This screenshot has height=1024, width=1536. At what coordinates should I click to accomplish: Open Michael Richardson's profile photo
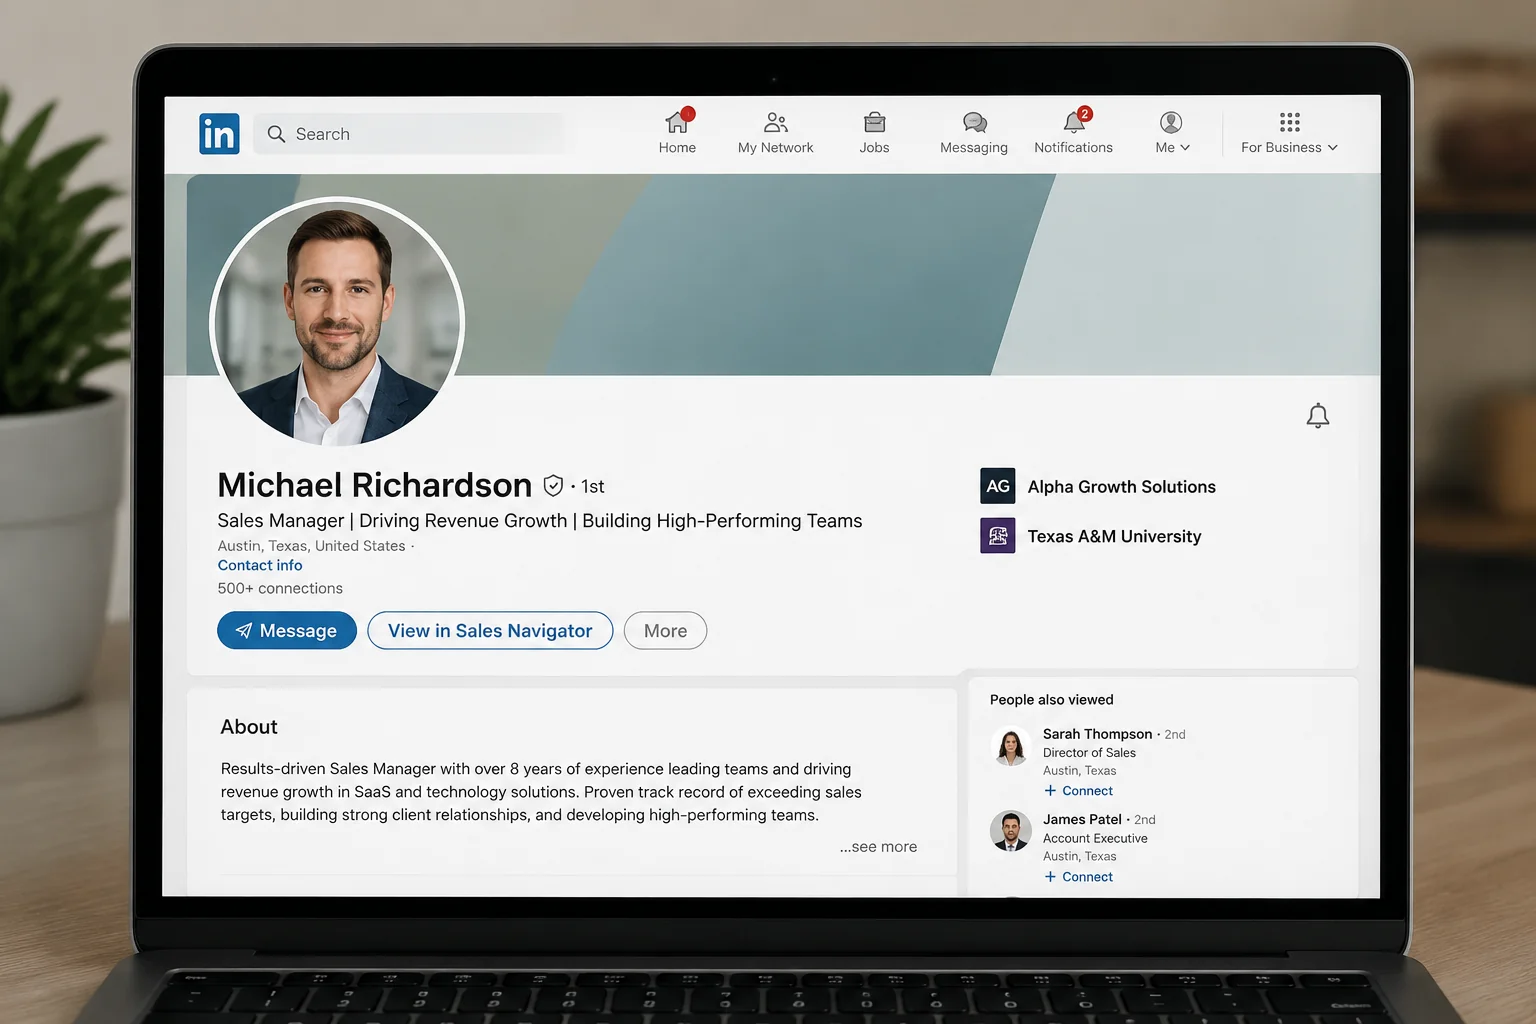click(x=337, y=322)
